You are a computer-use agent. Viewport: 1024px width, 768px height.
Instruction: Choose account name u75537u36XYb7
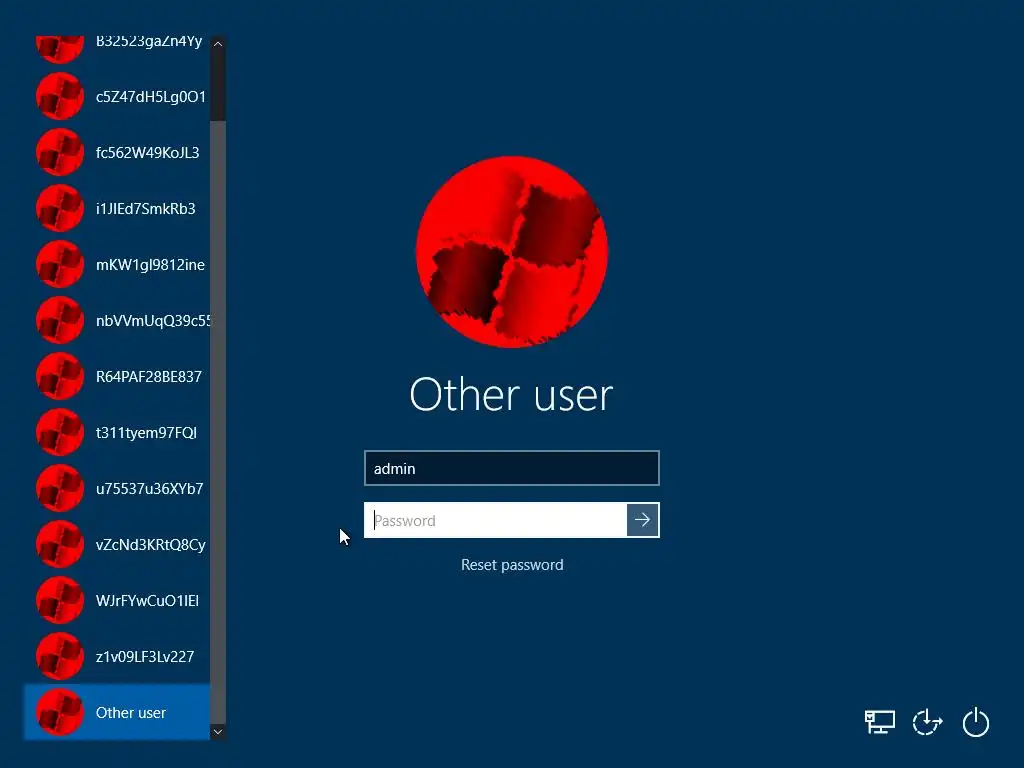(150, 488)
